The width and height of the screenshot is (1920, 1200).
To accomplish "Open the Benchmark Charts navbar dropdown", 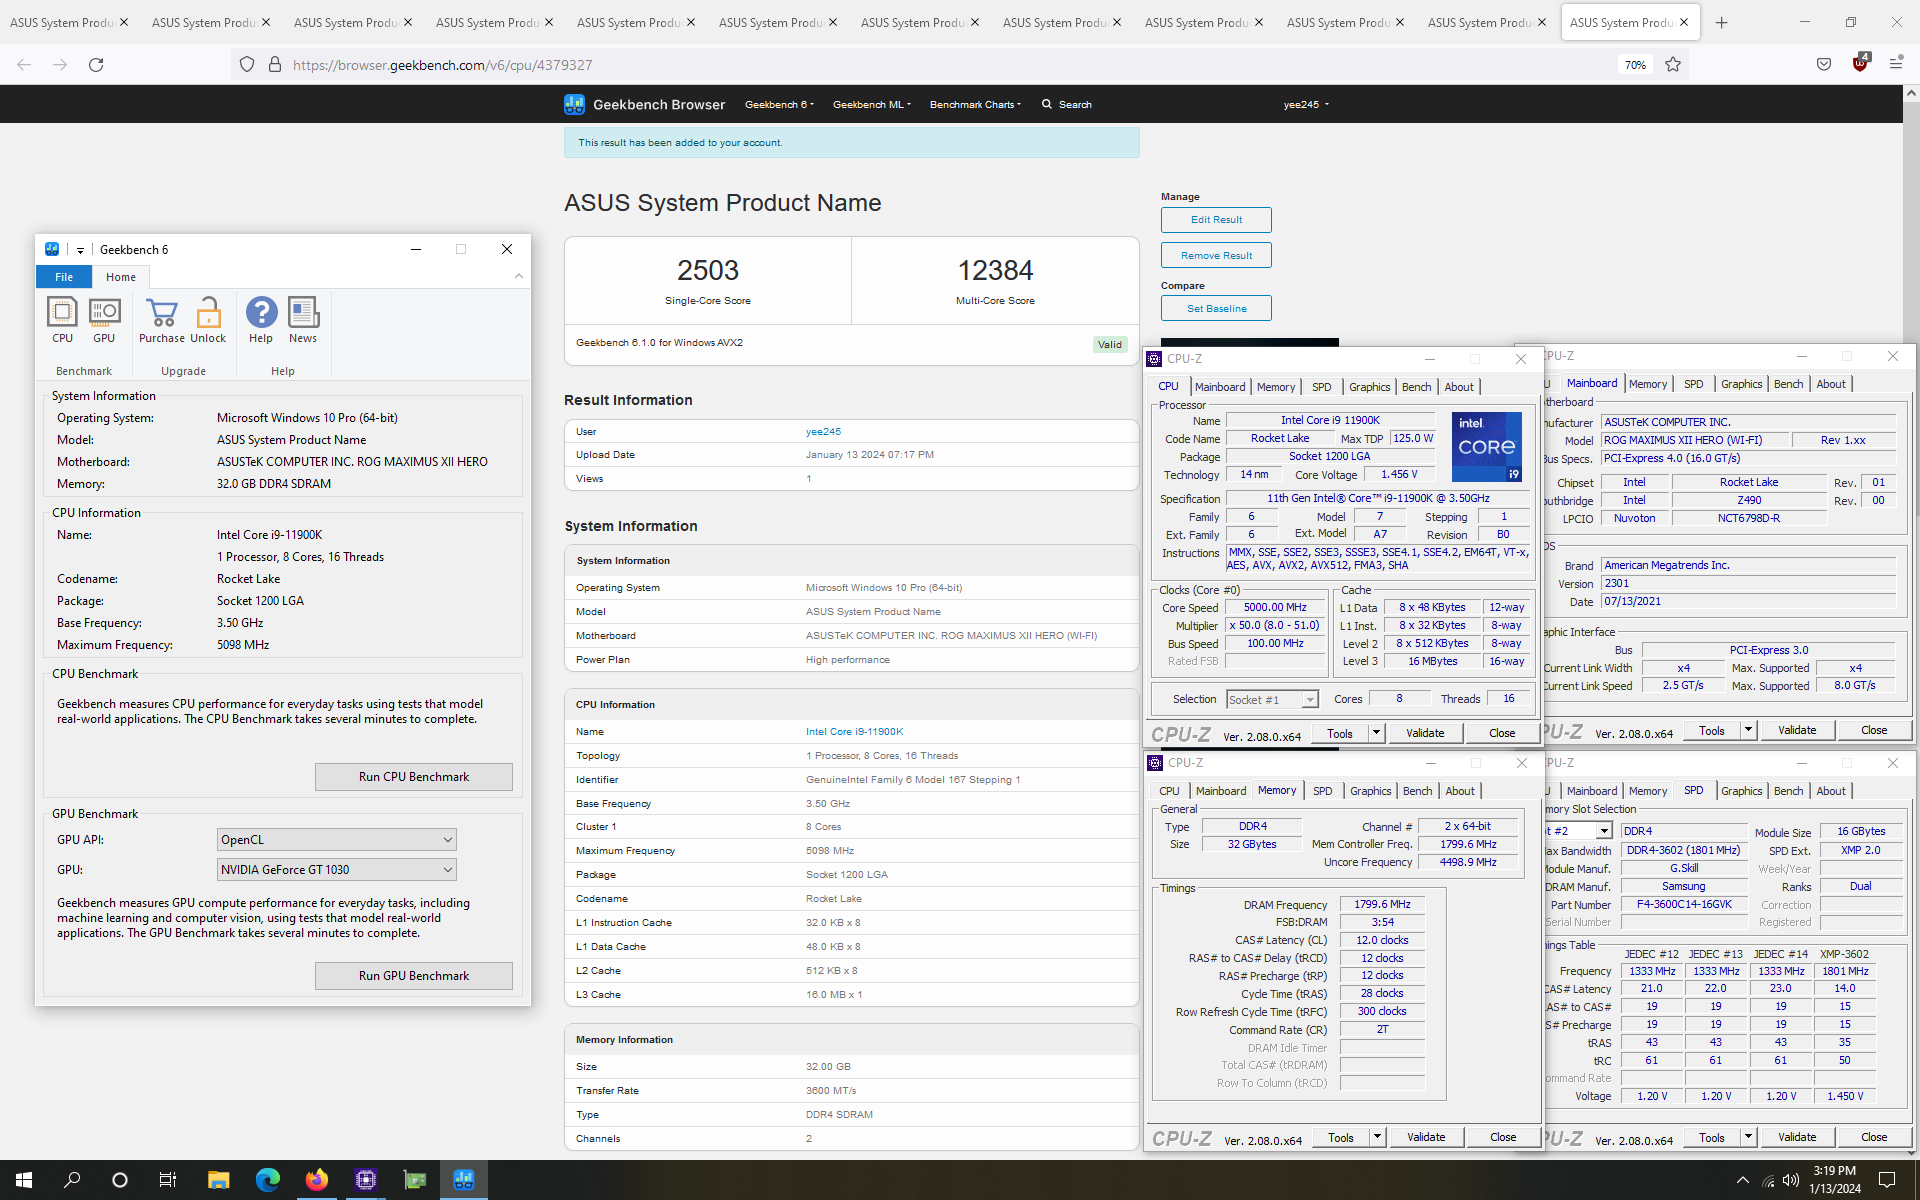I will (x=975, y=104).
